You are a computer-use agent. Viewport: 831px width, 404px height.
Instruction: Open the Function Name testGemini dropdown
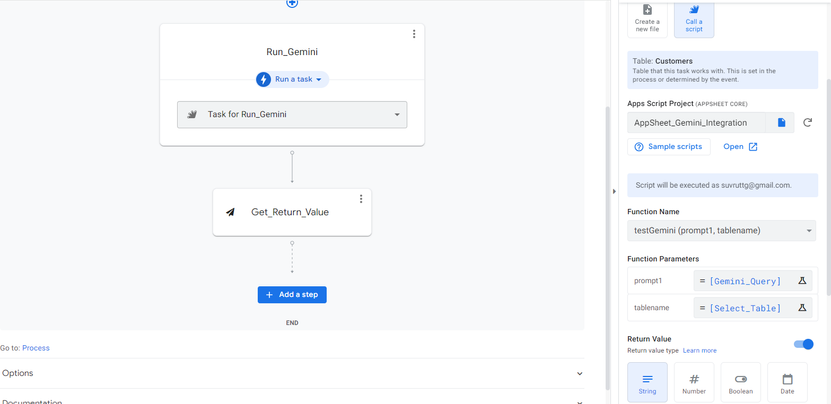point(721,231)
